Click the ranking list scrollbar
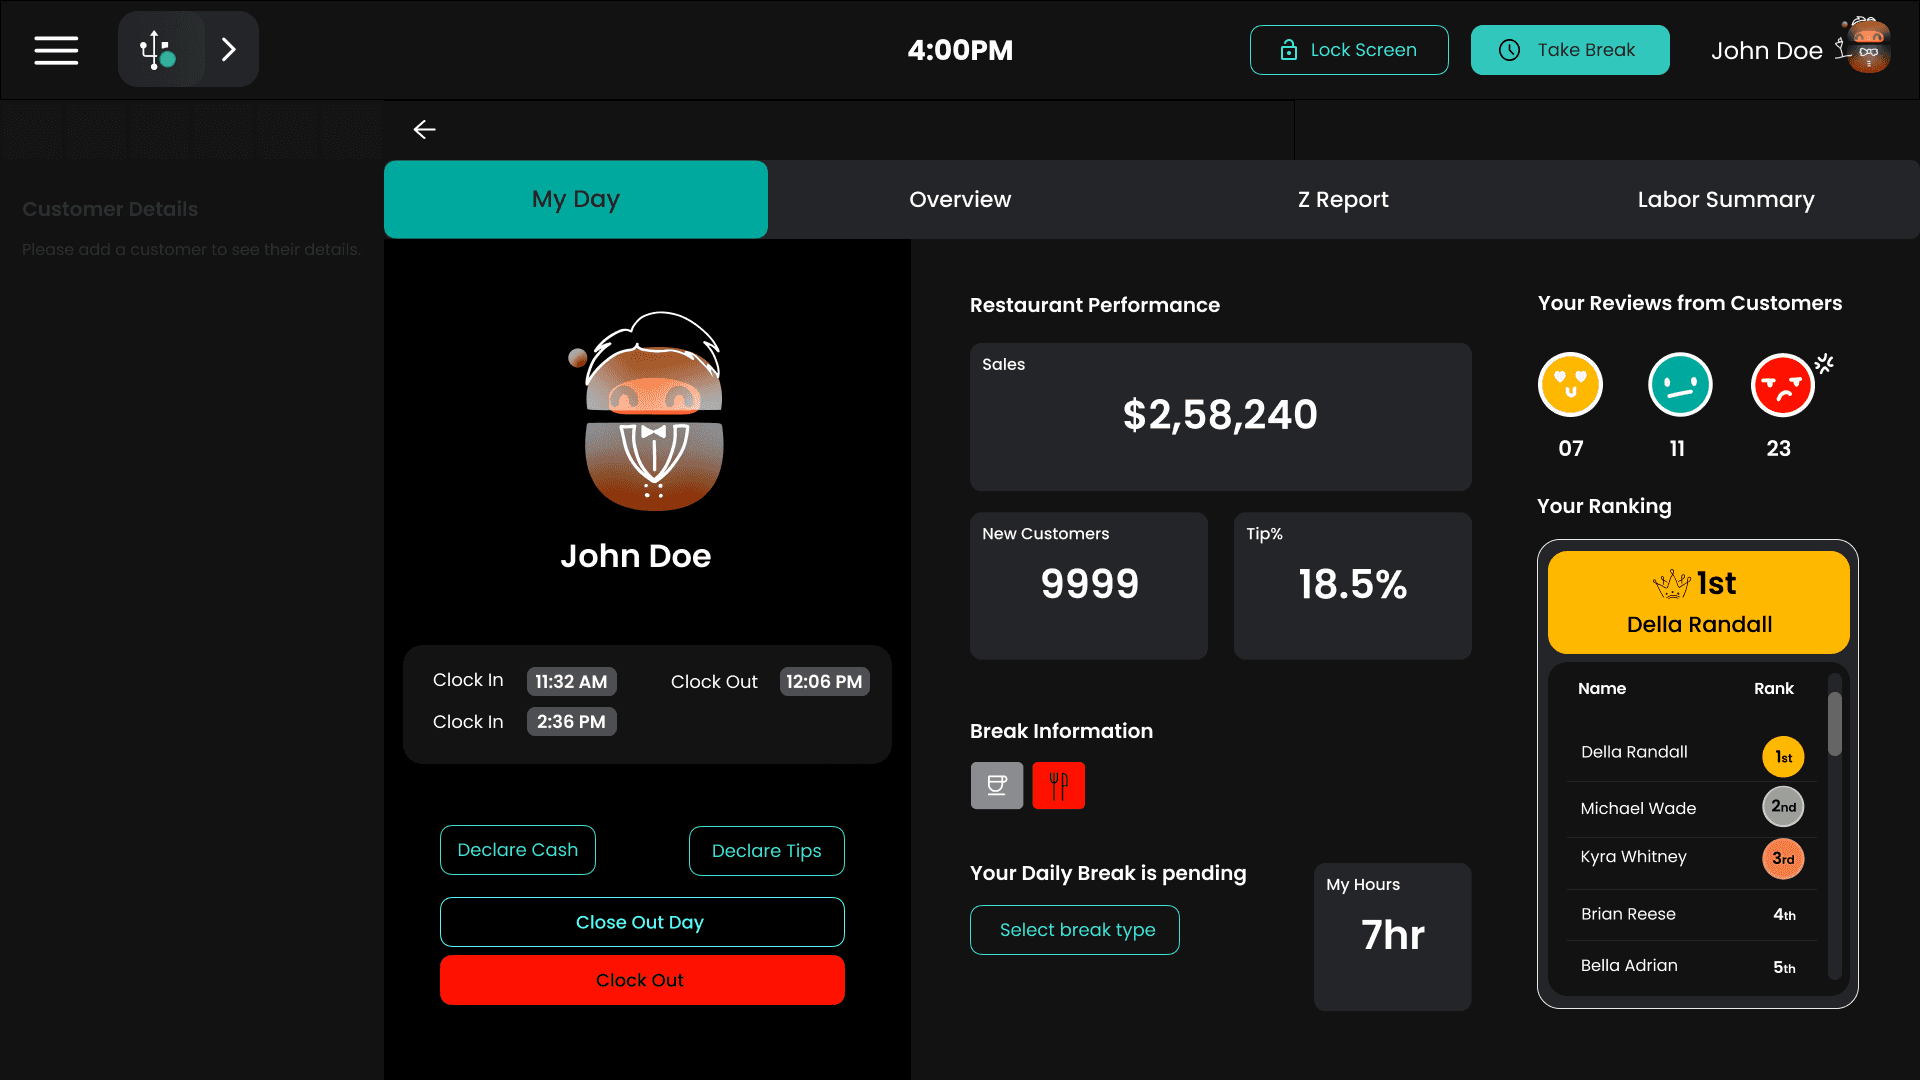 pos(1834,725)
